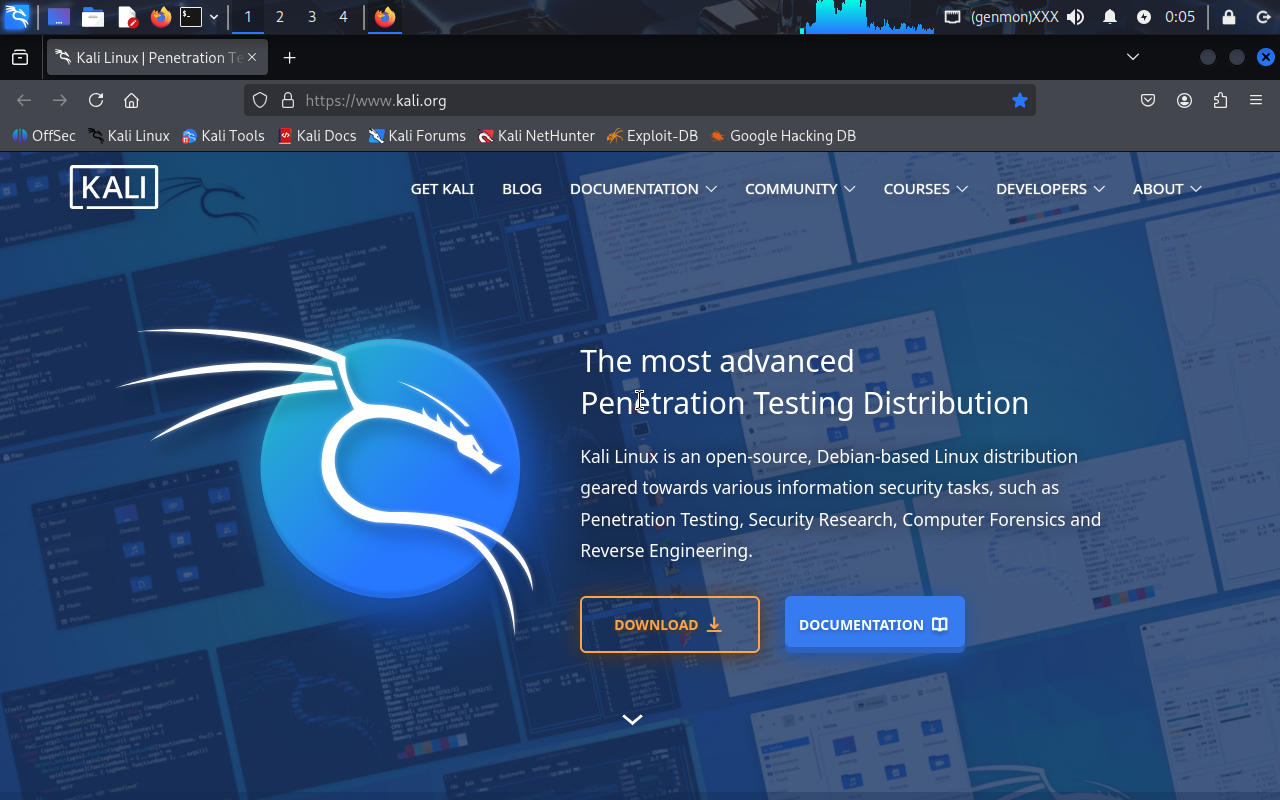Viewport: 1280px width, 800px height.
Task: Open the file manager from the taskbar
Action: coord(93,17)
